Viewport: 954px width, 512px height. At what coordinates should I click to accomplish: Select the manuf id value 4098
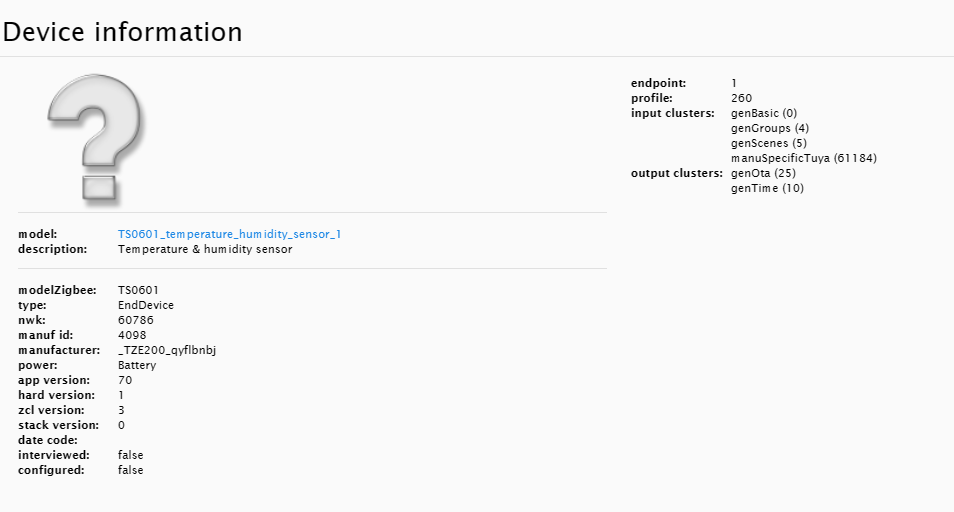(x=132, y=335)
